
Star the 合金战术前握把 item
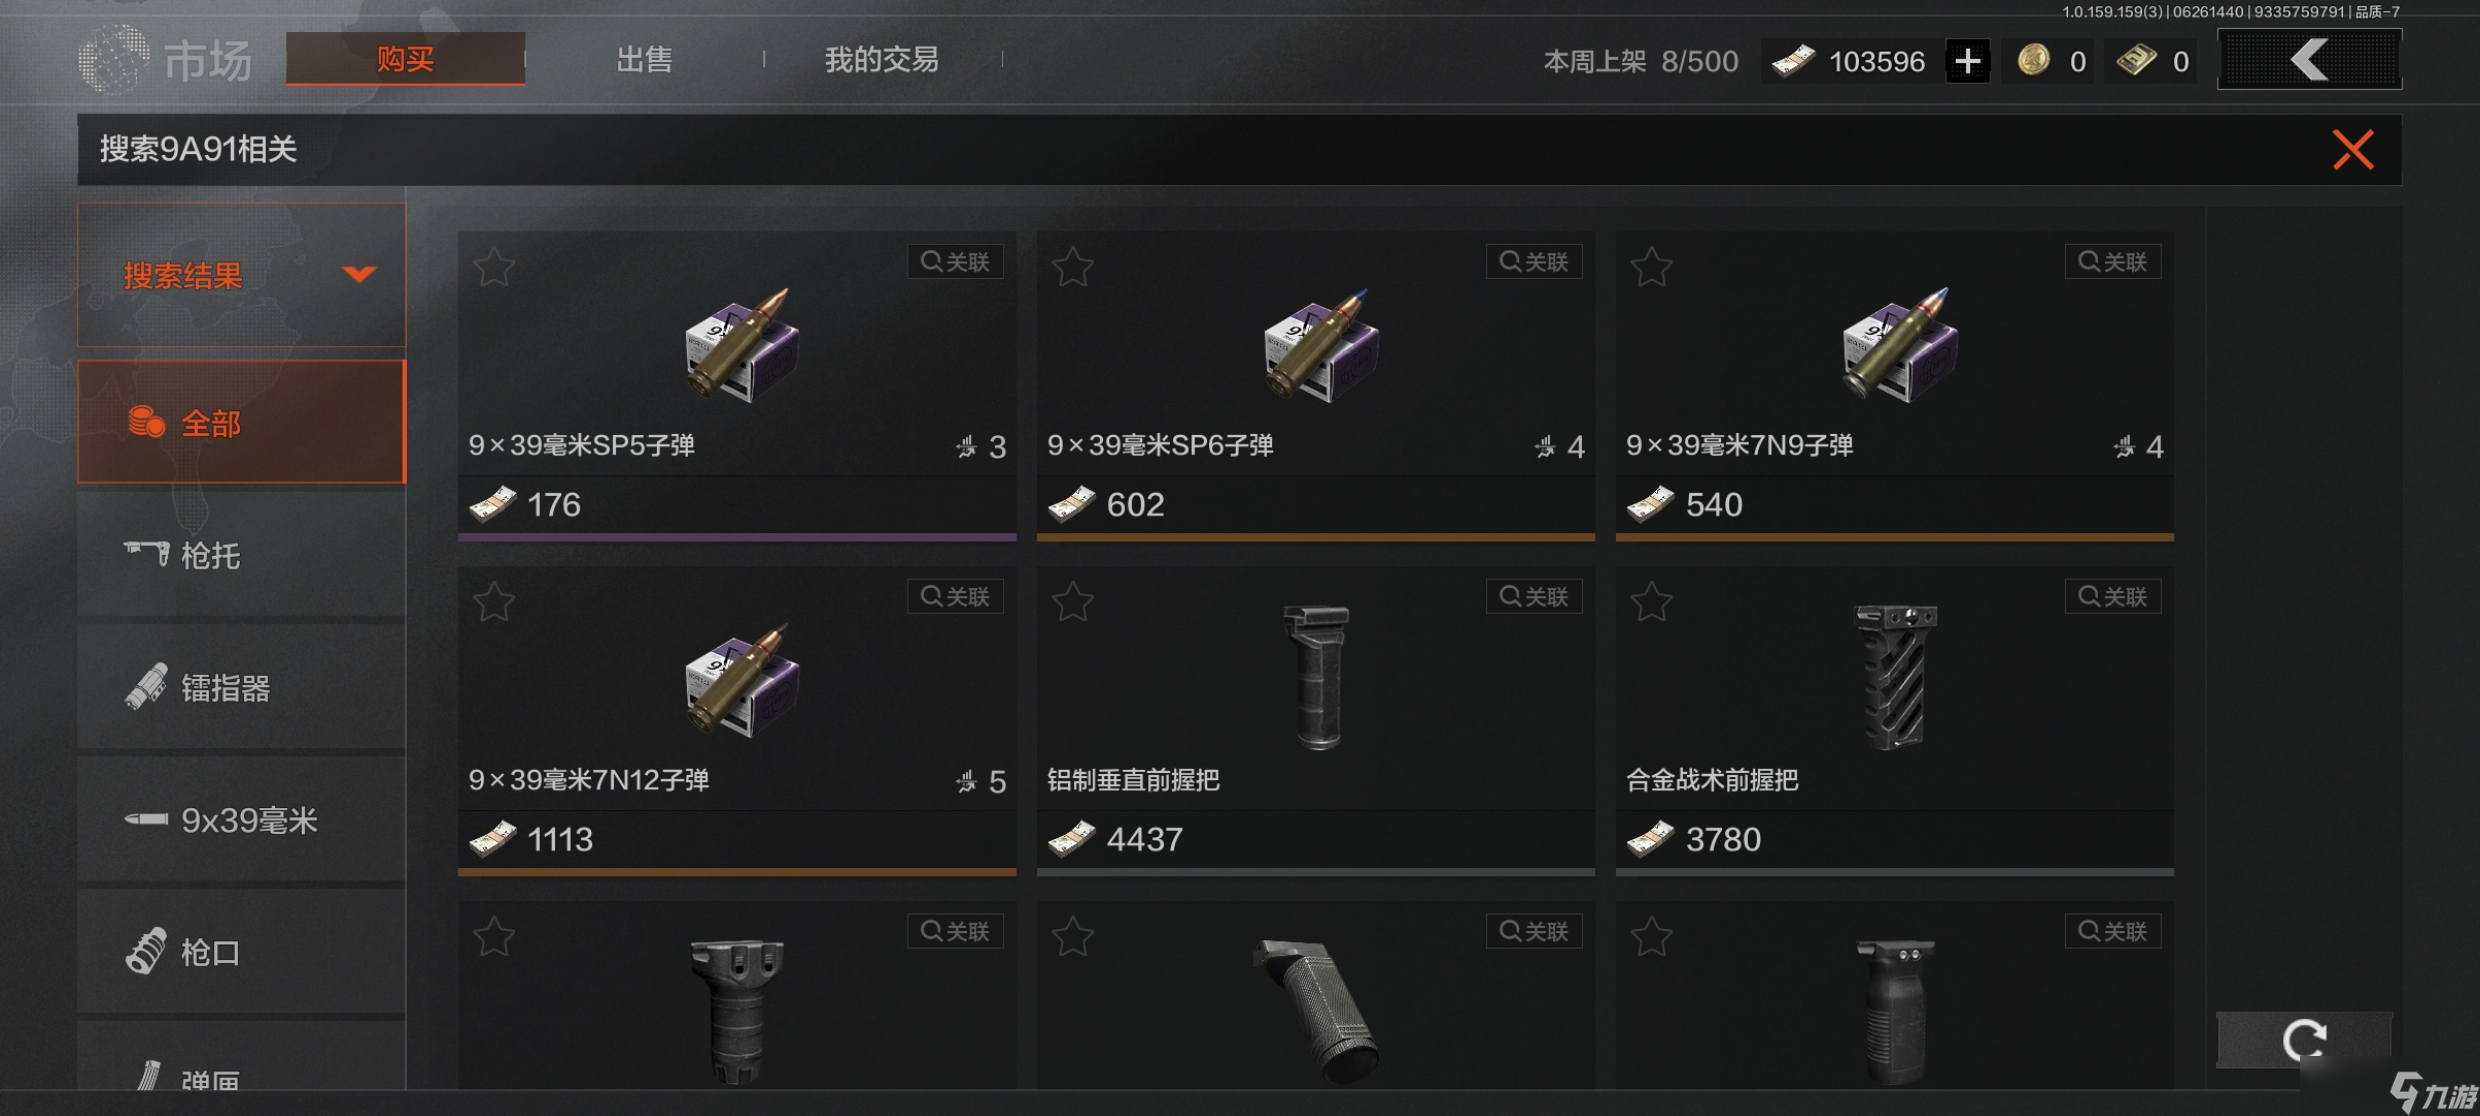(1651, 601)
